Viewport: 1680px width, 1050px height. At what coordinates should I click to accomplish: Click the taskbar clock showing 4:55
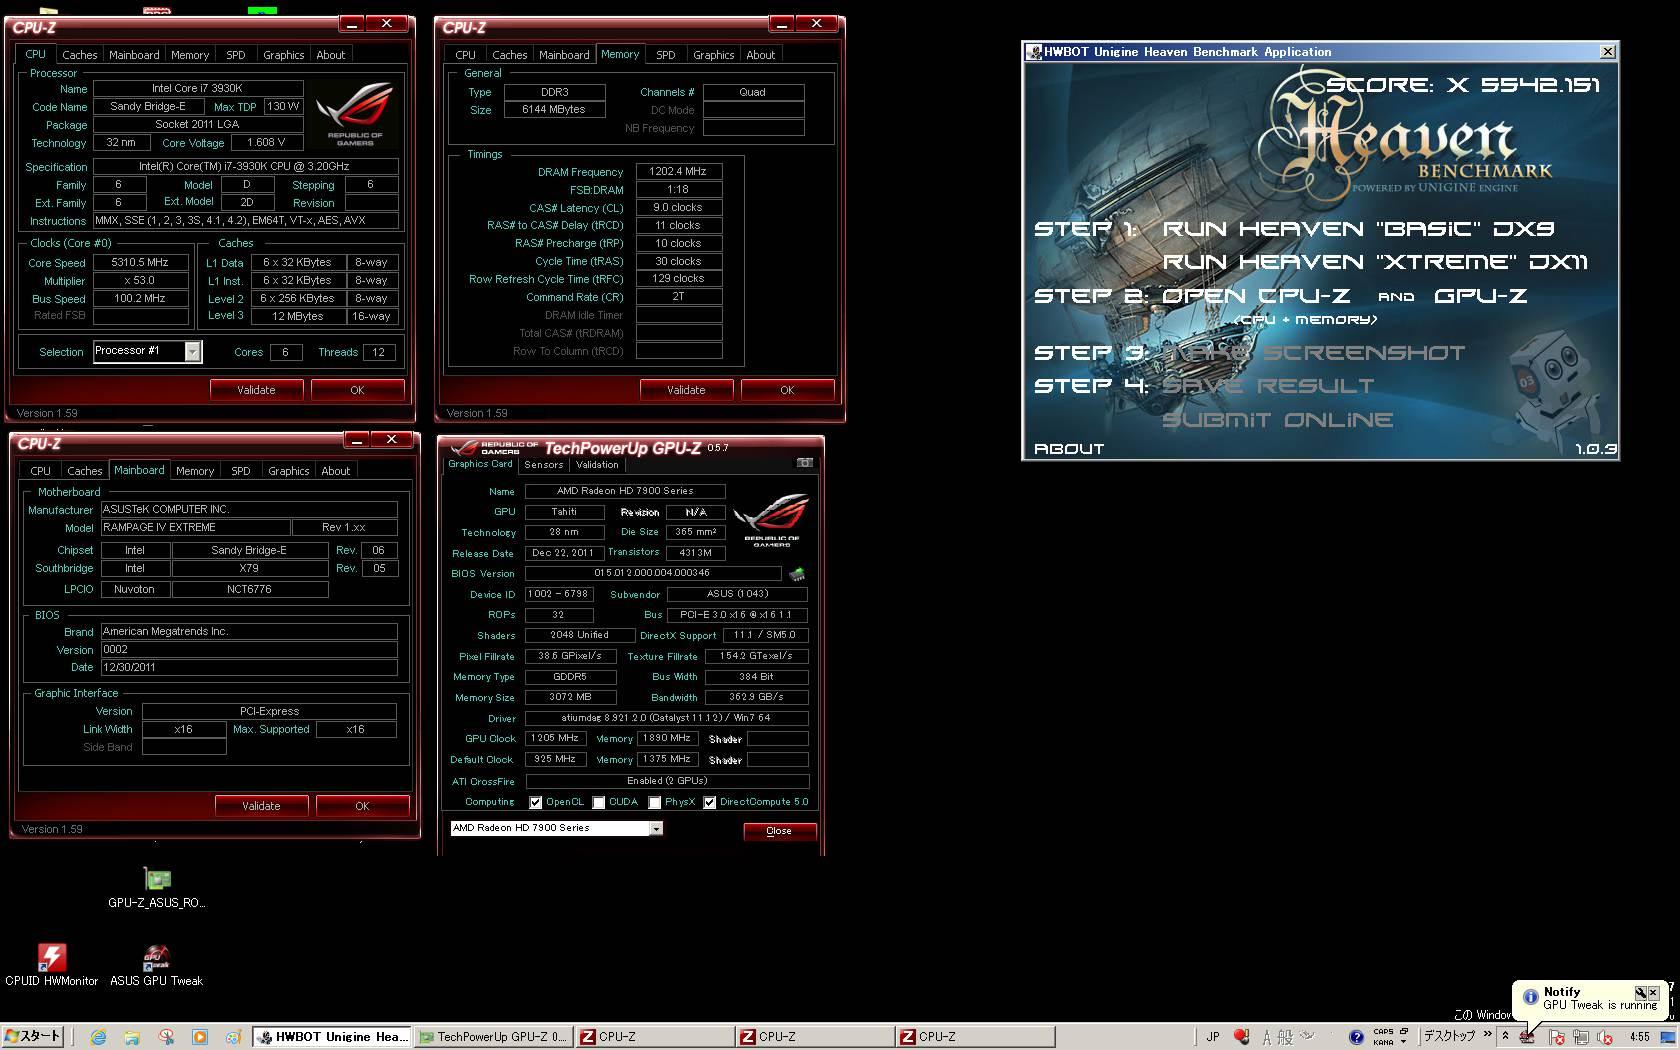pos(1639,1037)
